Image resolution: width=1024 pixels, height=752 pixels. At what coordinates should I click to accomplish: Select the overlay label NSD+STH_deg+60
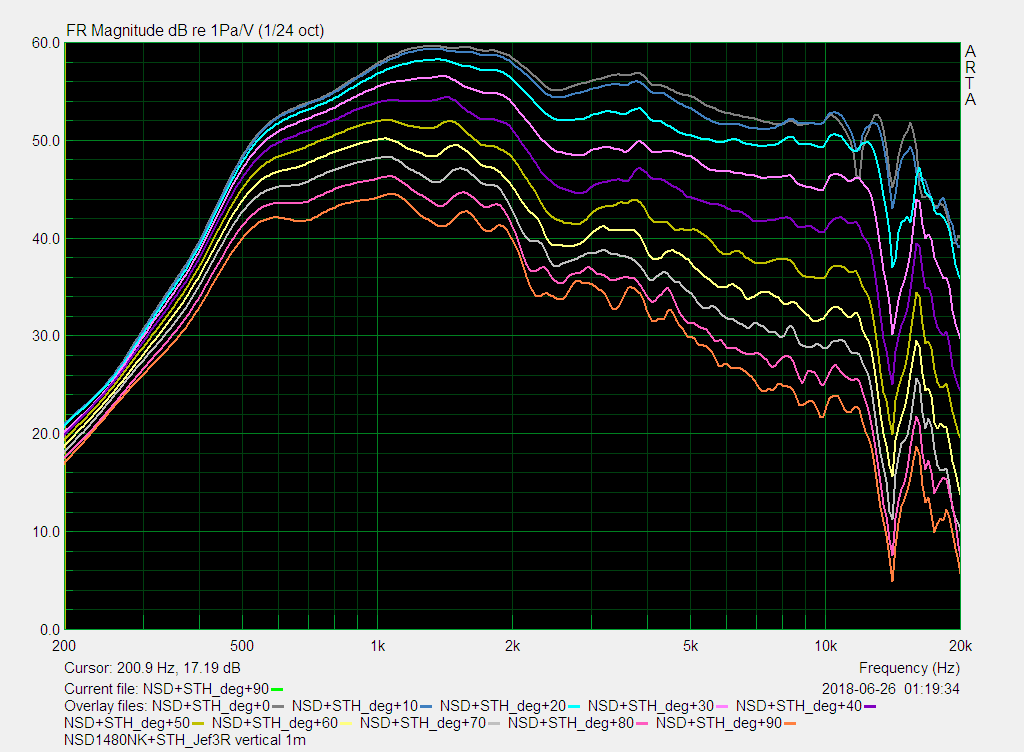[x=275, y=723]
